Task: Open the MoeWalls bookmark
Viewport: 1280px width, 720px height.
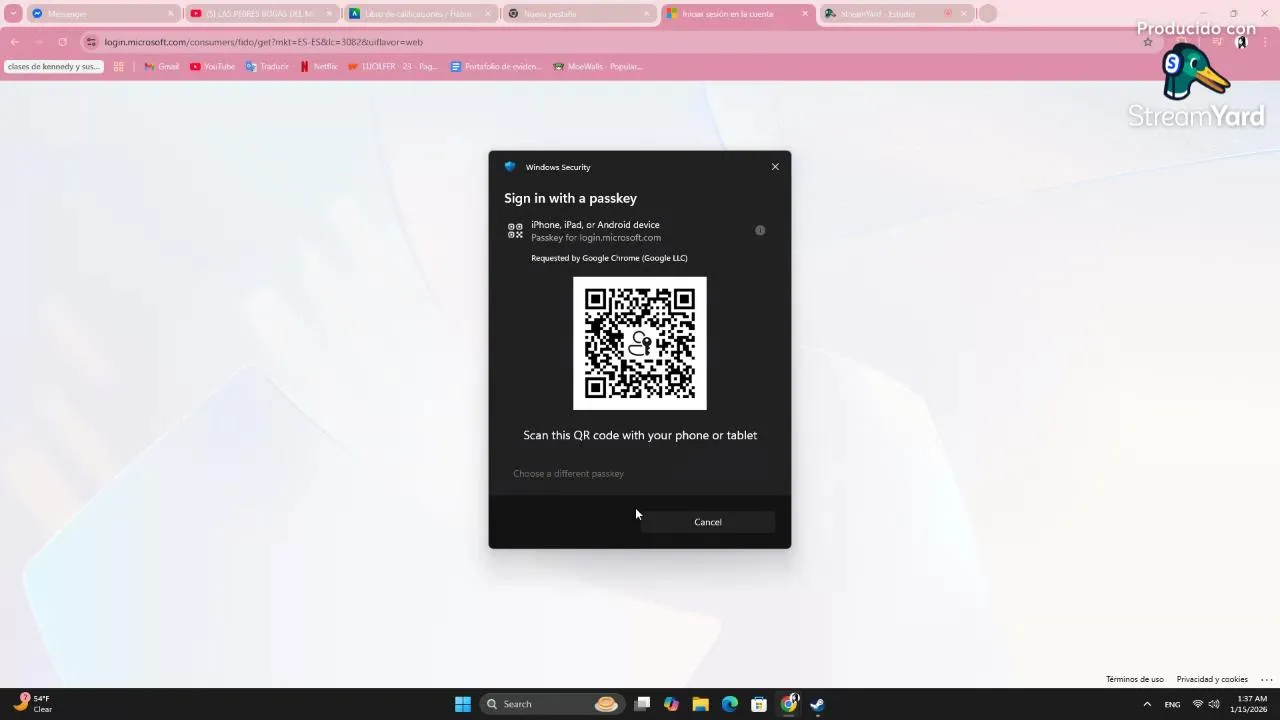Action: 598,67
